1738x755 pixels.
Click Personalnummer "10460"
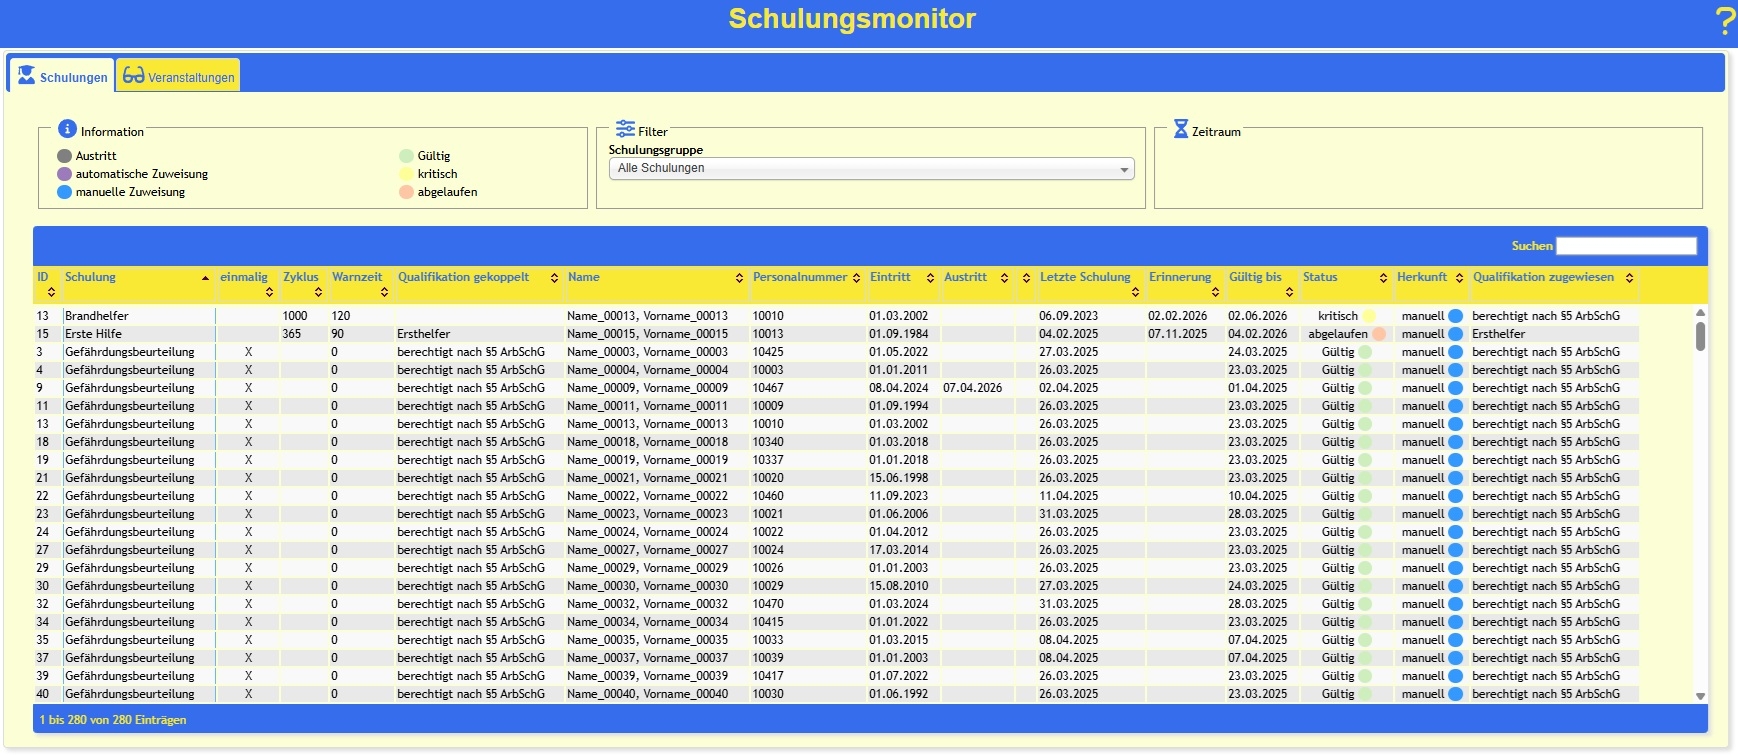(x=768, y=496)
